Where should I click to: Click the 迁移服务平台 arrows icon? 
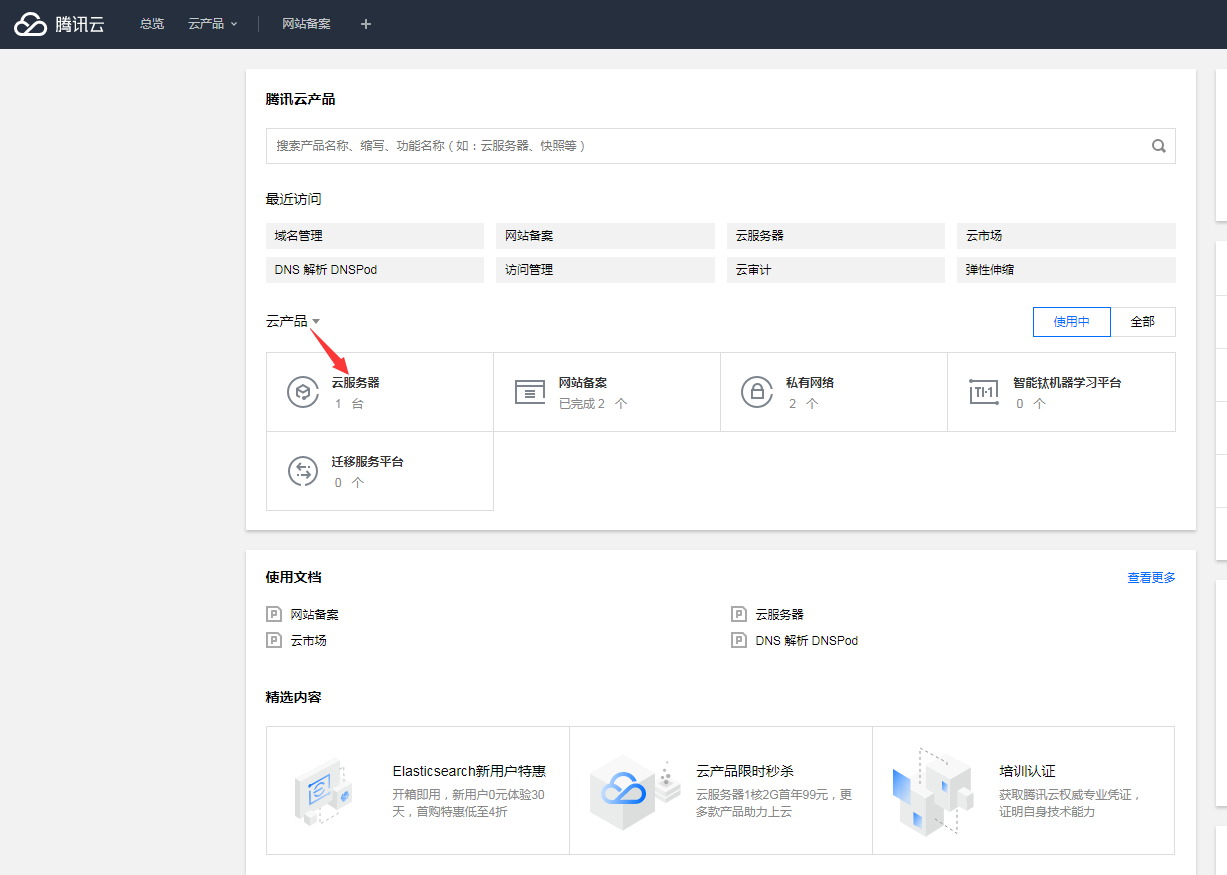[x=303, y=471]
